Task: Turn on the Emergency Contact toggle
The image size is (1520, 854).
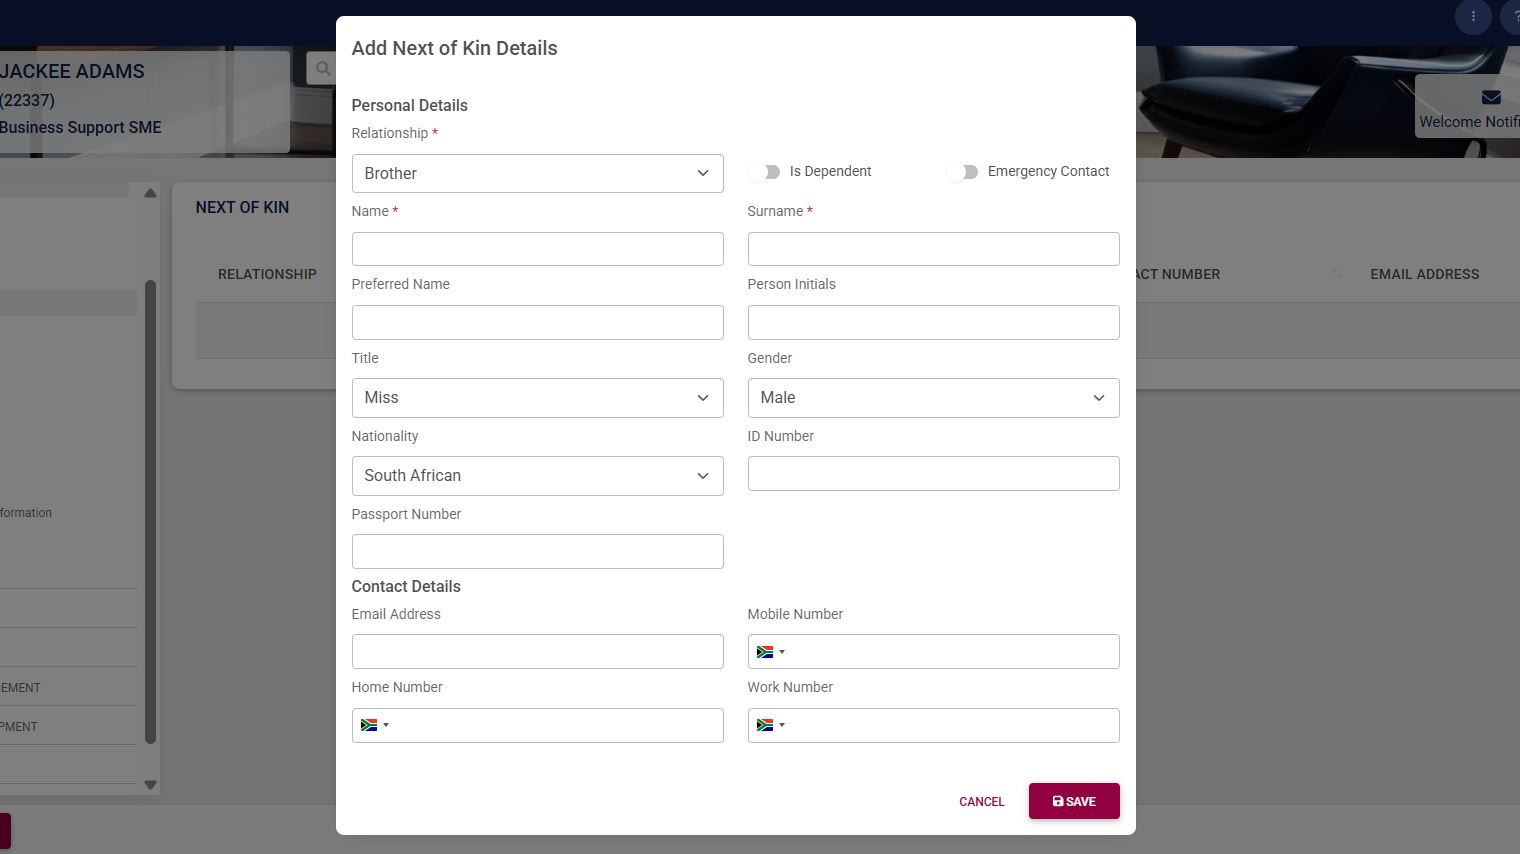Action: point(963,172)
